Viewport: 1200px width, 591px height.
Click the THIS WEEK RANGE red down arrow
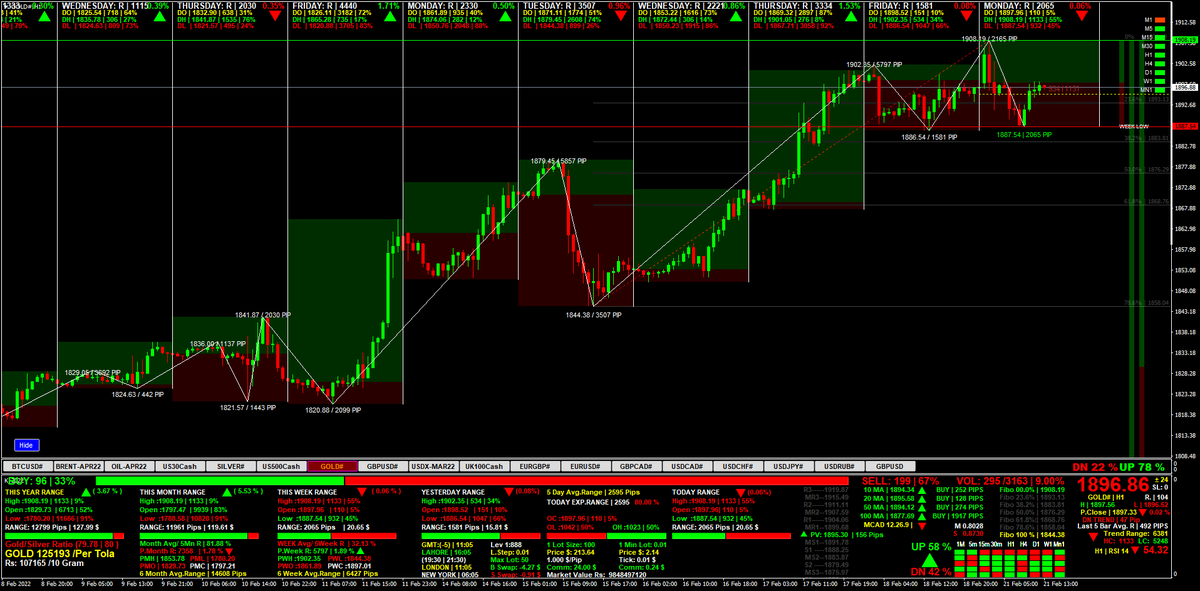pos(362,492)
